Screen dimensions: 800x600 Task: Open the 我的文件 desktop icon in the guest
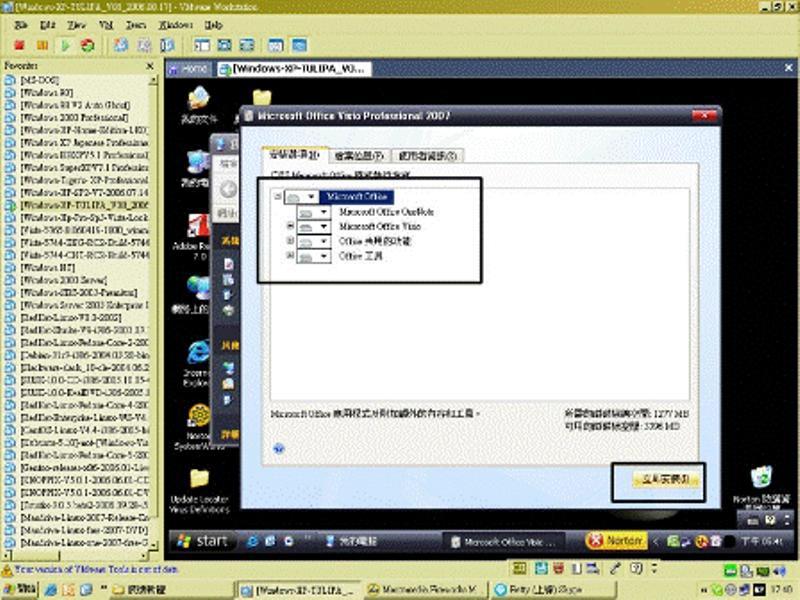tap(199, 105)
